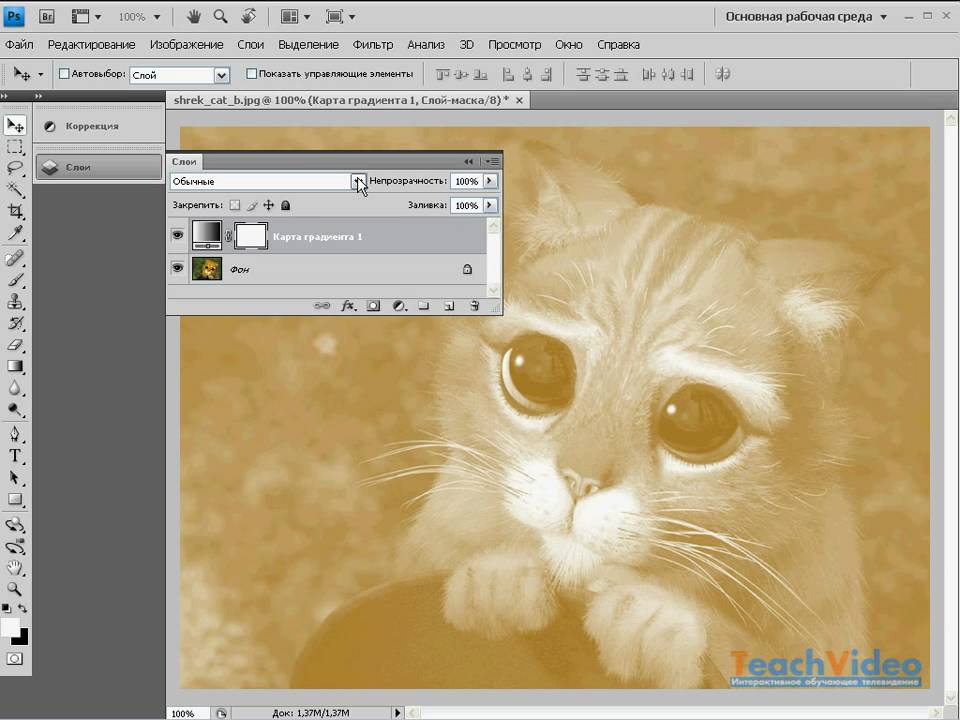This screenshot has width=960, height=720.
Task: Collapse the Layers panel with double arrows
Action: click(468, 162)
